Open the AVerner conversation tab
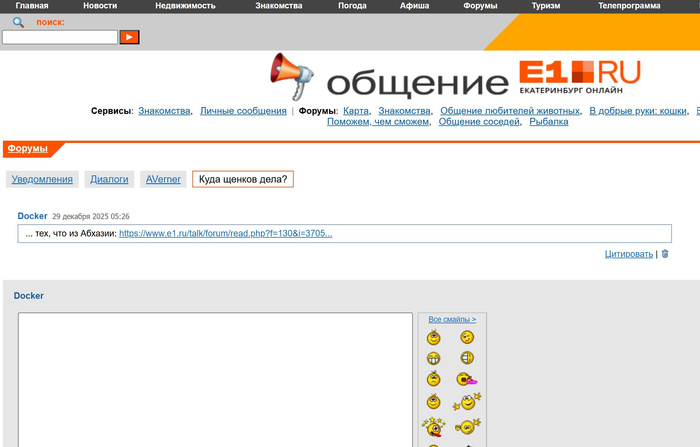 (163, 180)
